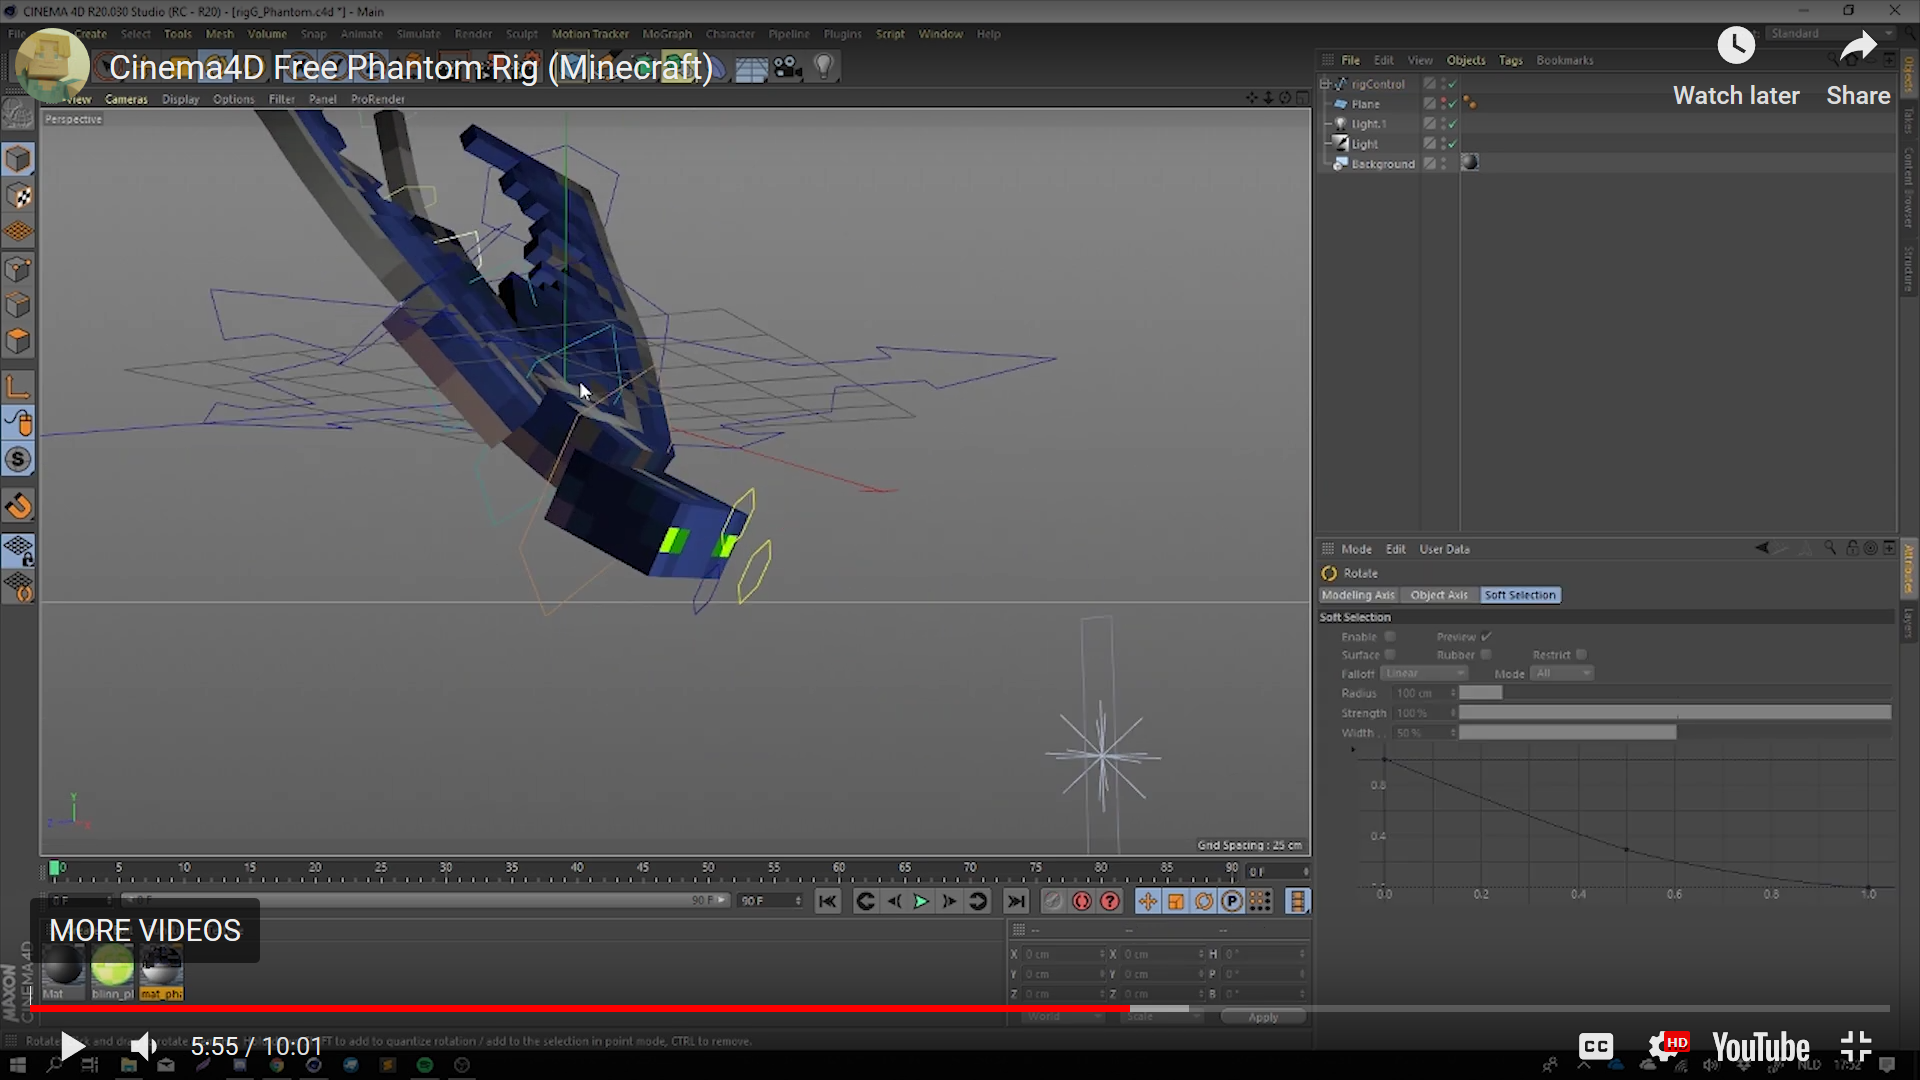The image size is (1920, 1080).
Task: Enable the Soft Selection Enable checkbox
Action: click(1390, 636)
